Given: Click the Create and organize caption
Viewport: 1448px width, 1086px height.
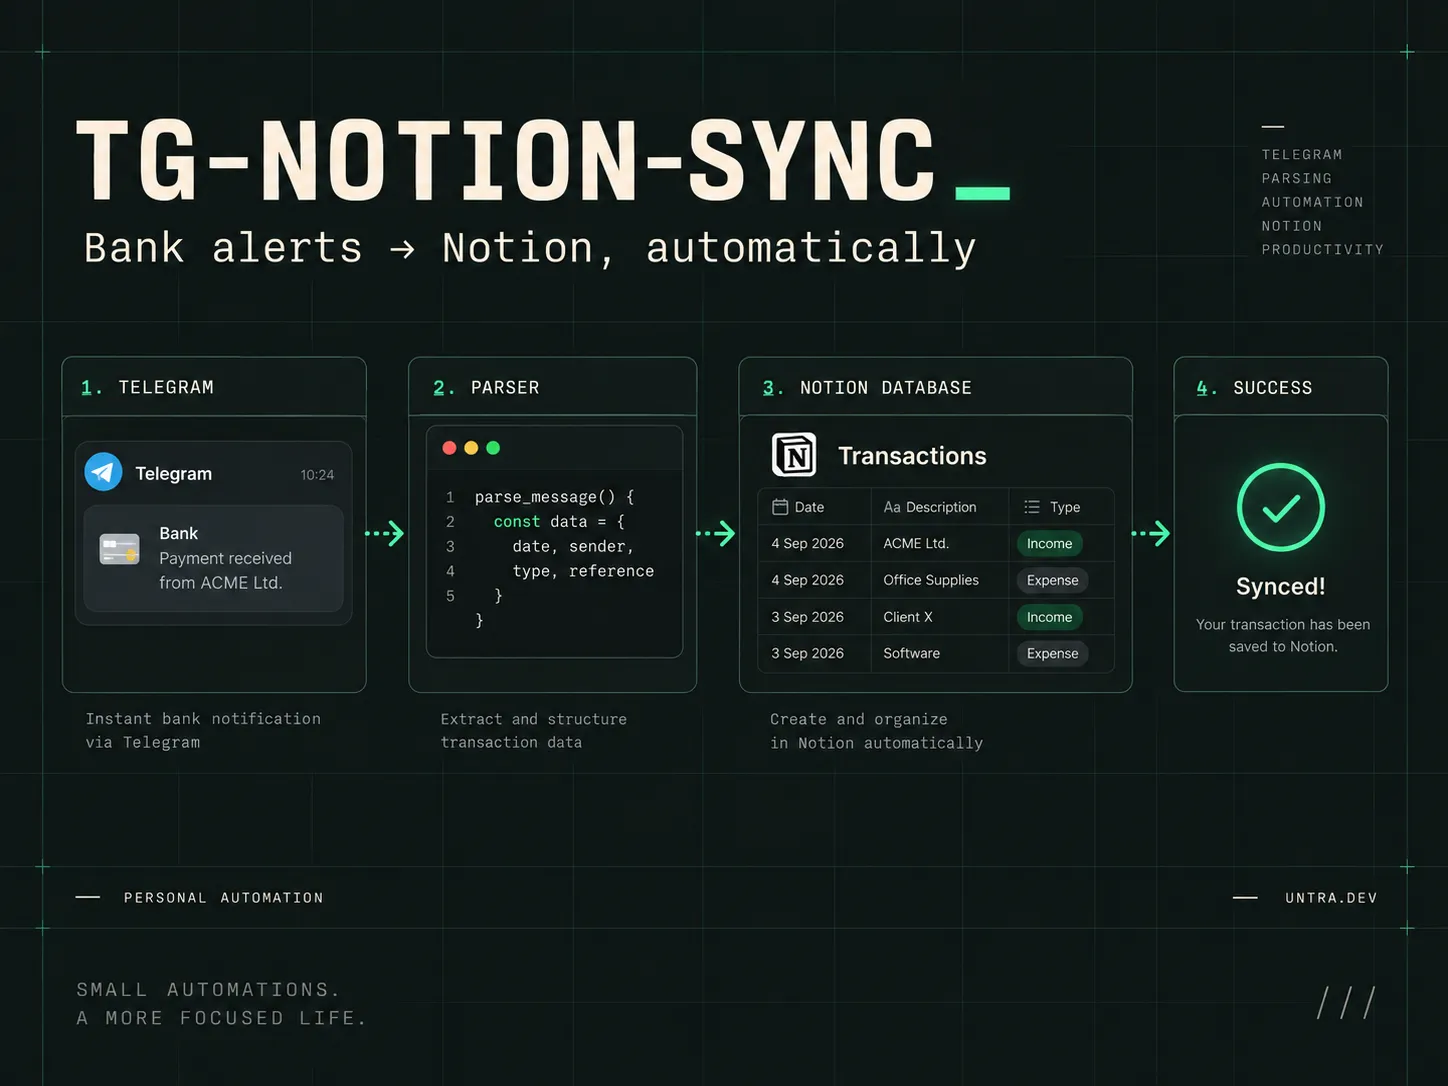Looking at the screenshot, I should [877, 731].
